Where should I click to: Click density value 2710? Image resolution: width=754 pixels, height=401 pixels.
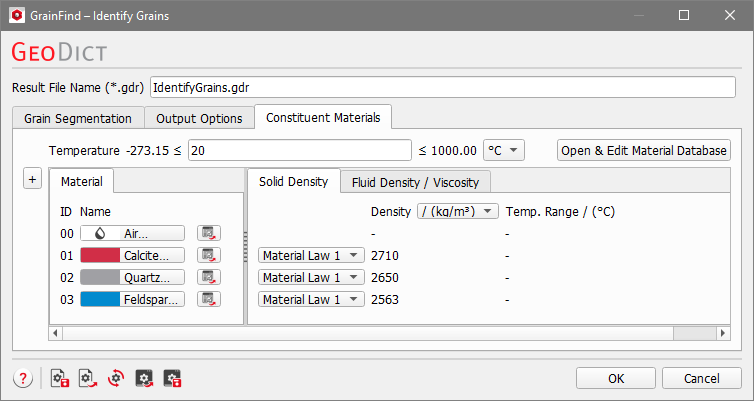[x=385, y=255]
